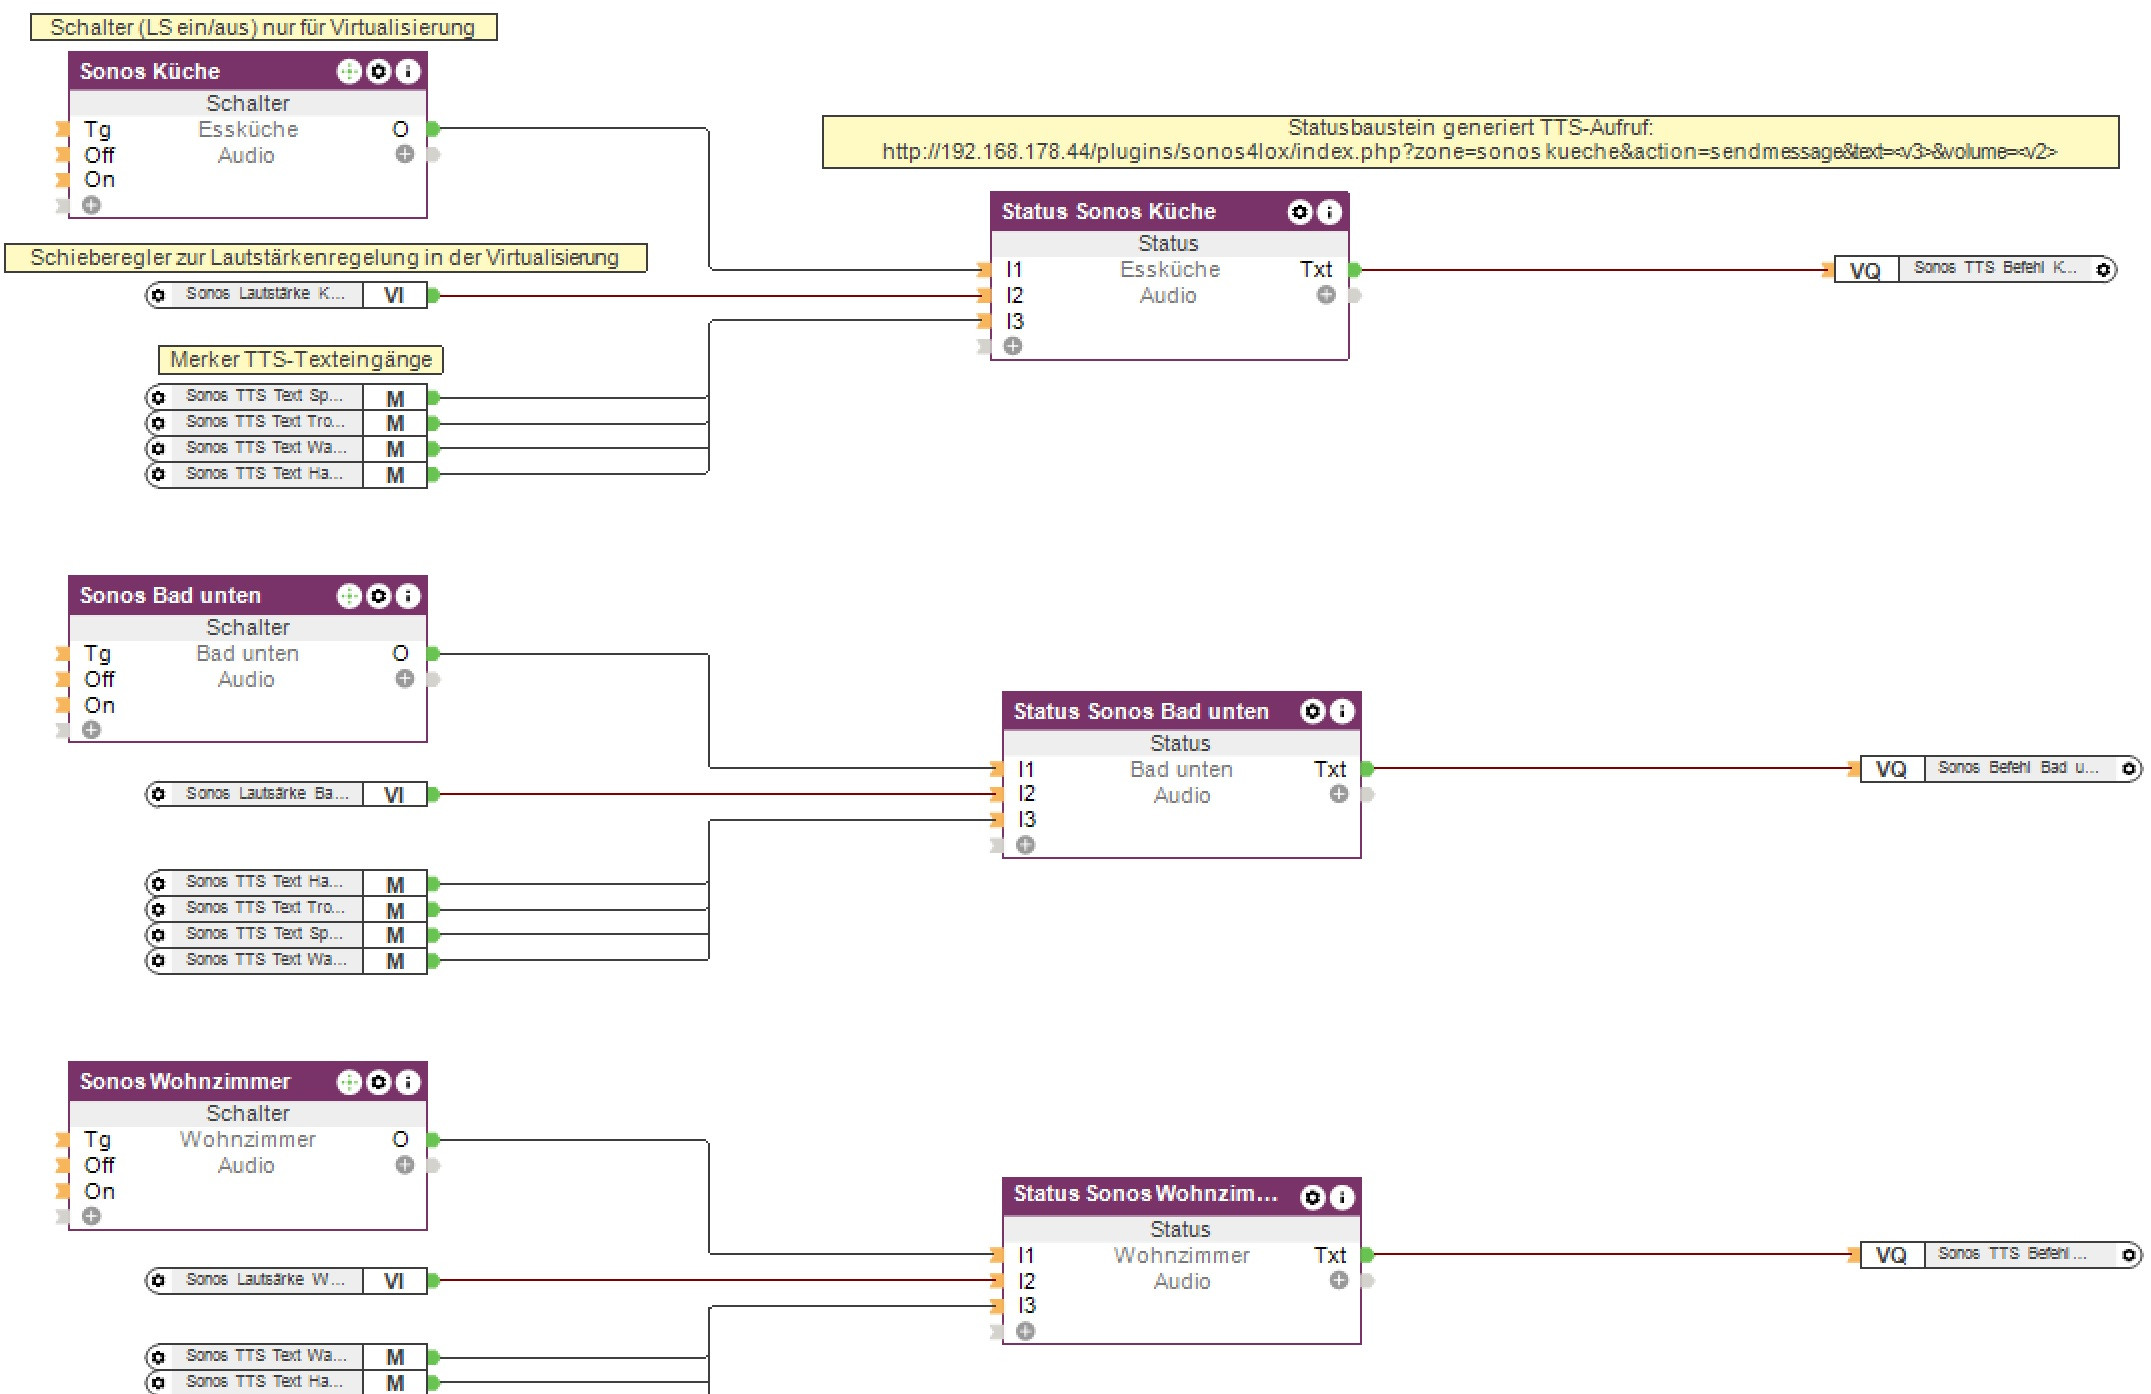Click Off input of Sonos Bad unten

tap(99, 679)
